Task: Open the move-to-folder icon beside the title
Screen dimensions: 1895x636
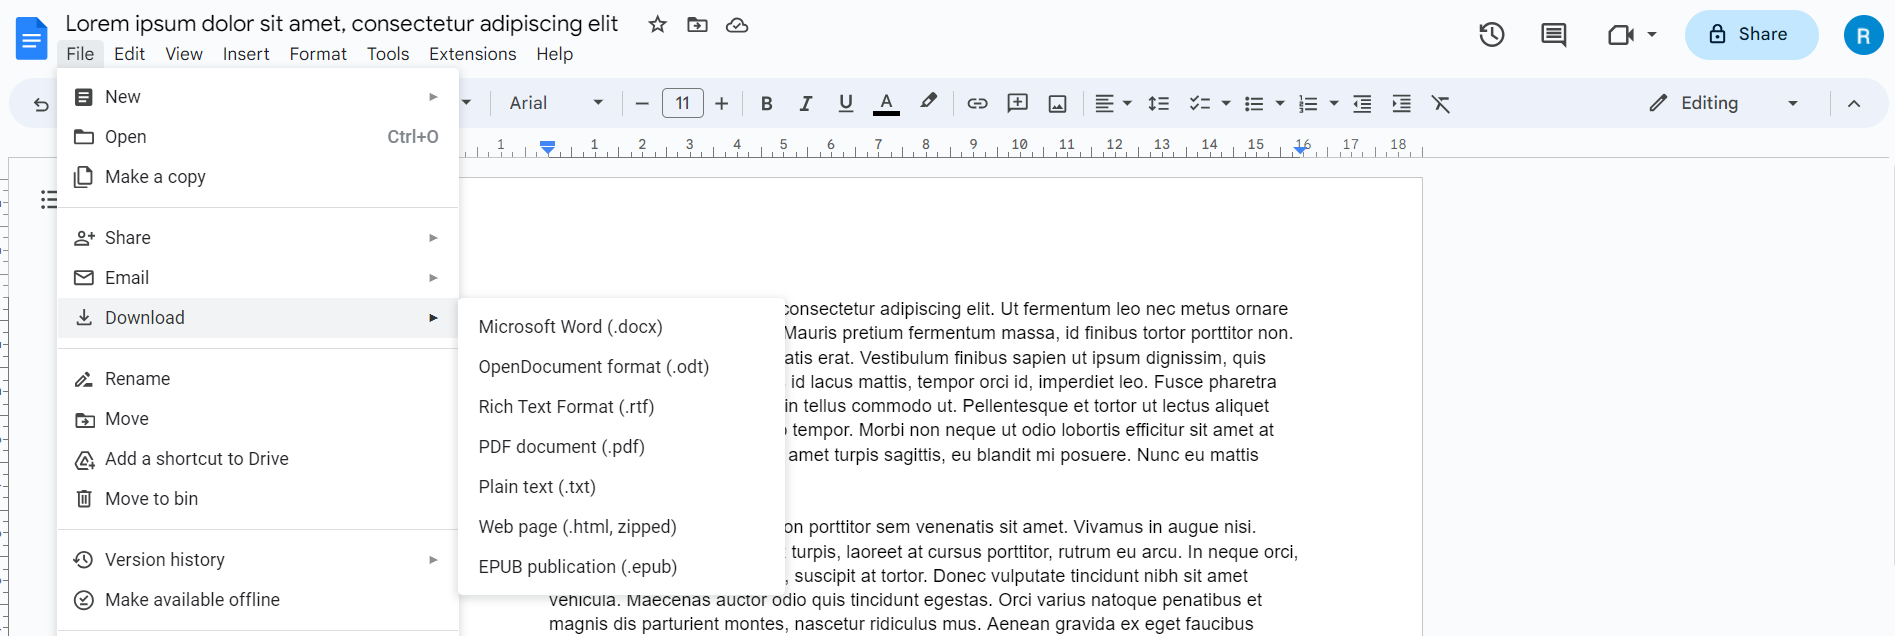Action: pyautogui.click(x=697, y=25)
